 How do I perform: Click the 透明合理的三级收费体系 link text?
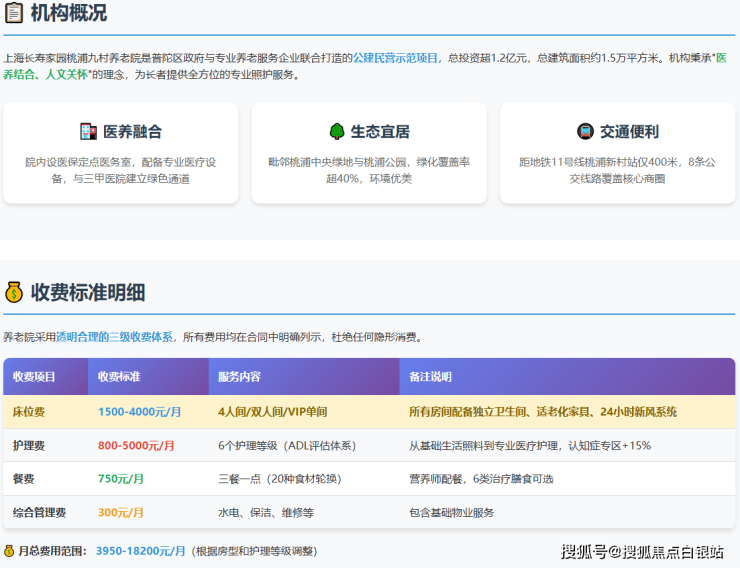(114, 337)
